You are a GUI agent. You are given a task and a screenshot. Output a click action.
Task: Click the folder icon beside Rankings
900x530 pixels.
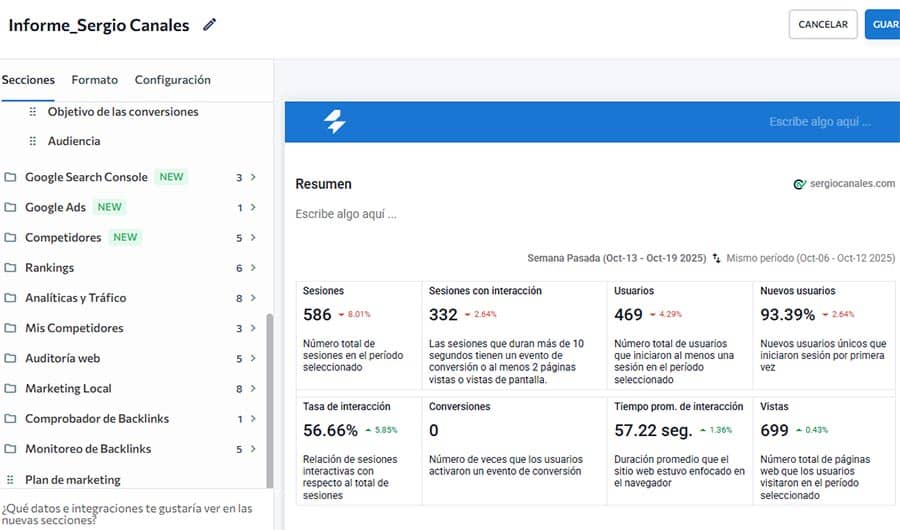[11, 268]
